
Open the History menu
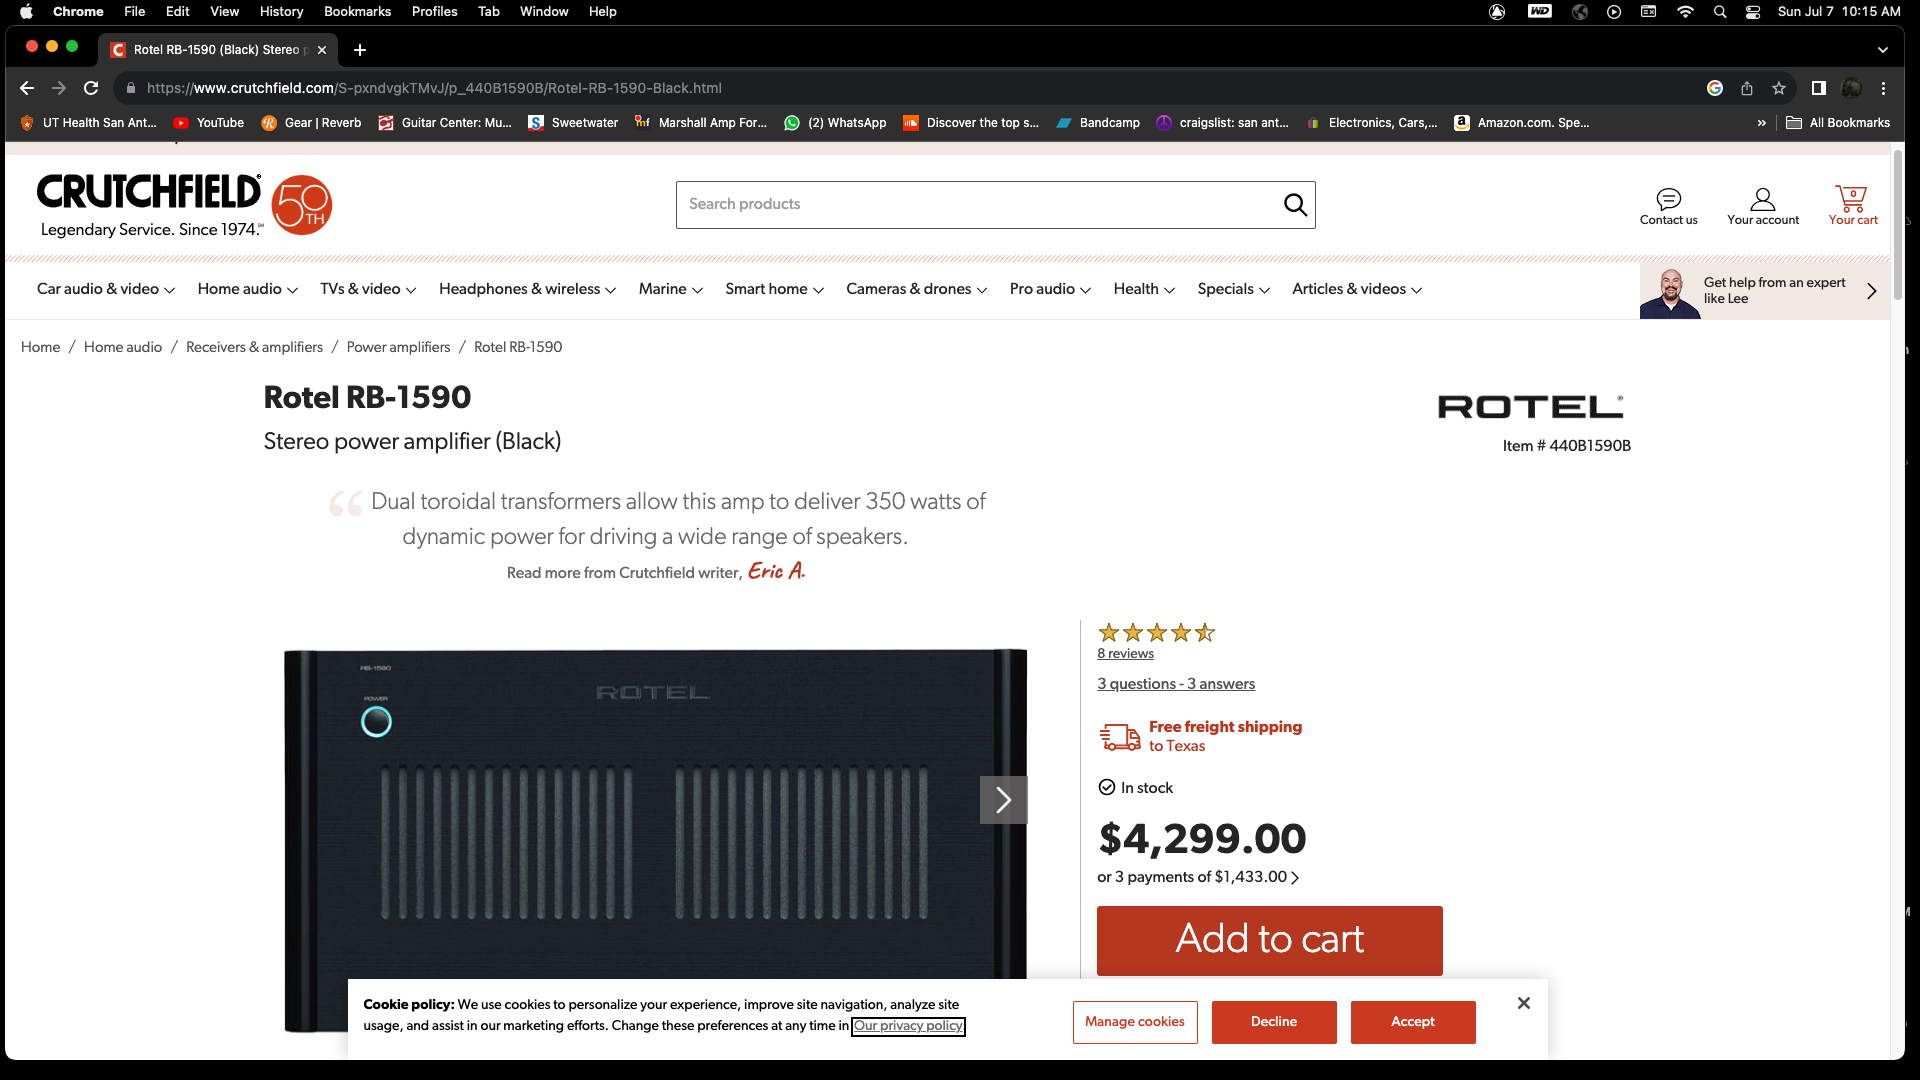tap(282, 12)
